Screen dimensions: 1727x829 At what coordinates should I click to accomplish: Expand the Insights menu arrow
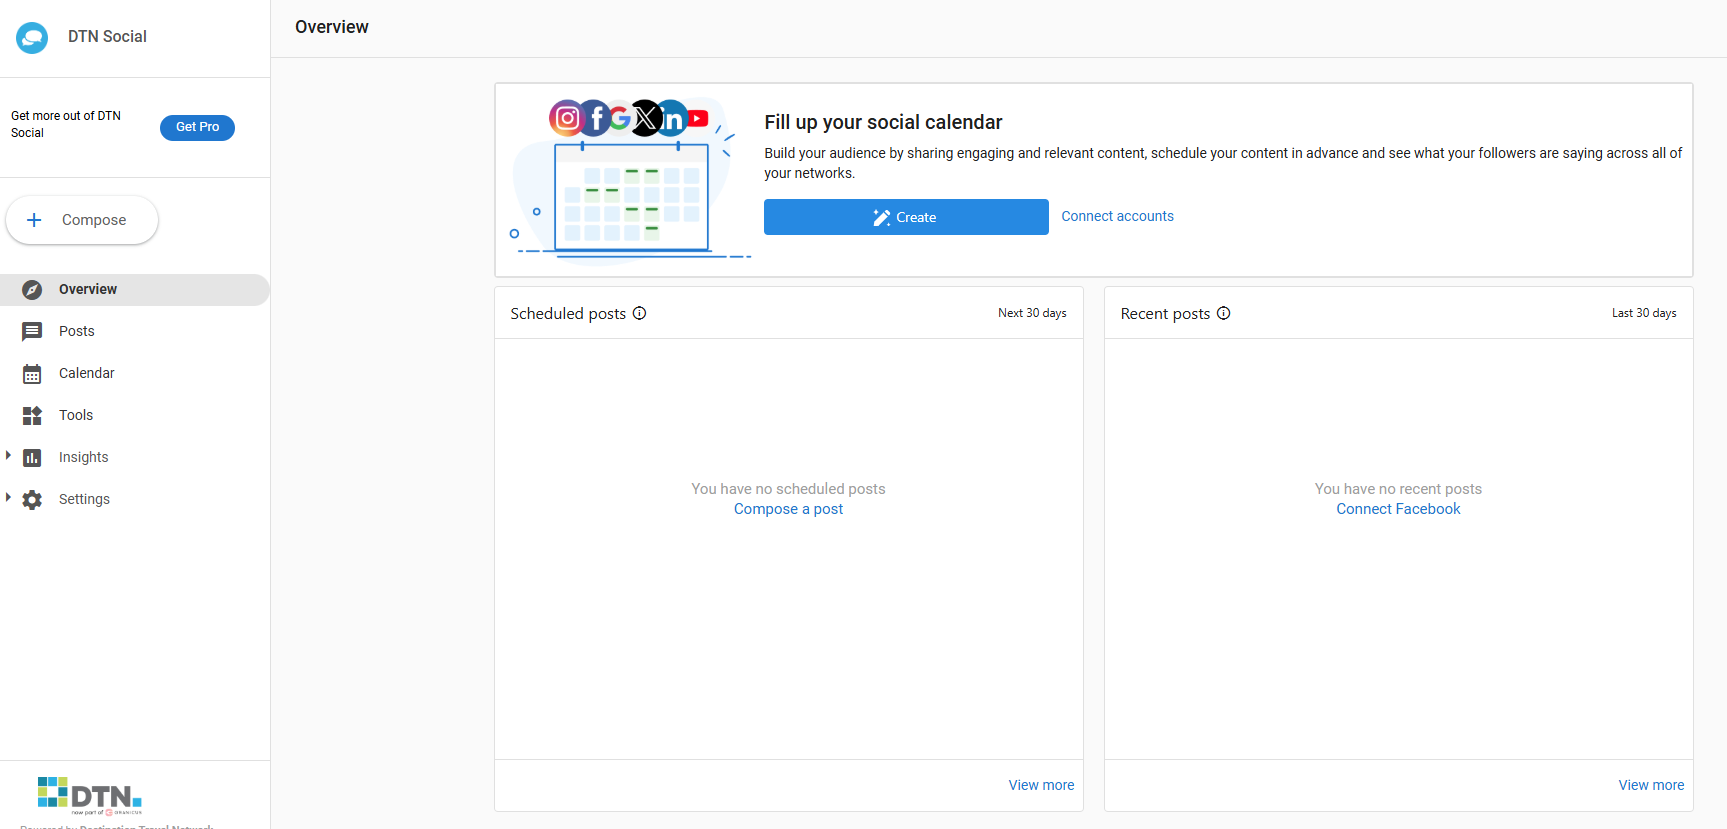(x=8, y=456)
